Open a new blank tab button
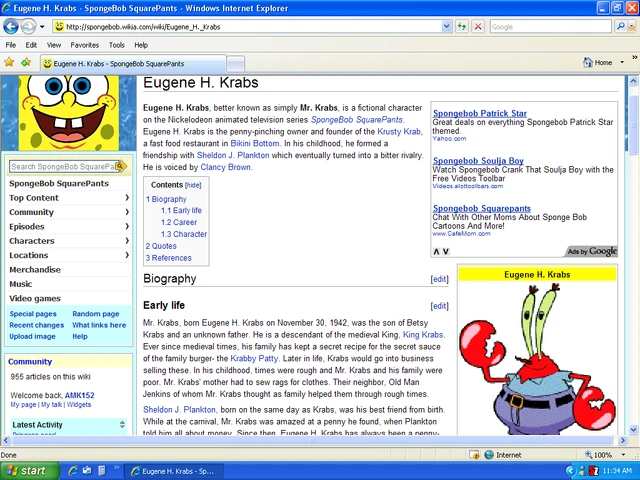Viewport: 640px width, 480px height. (x=236, y=64)
